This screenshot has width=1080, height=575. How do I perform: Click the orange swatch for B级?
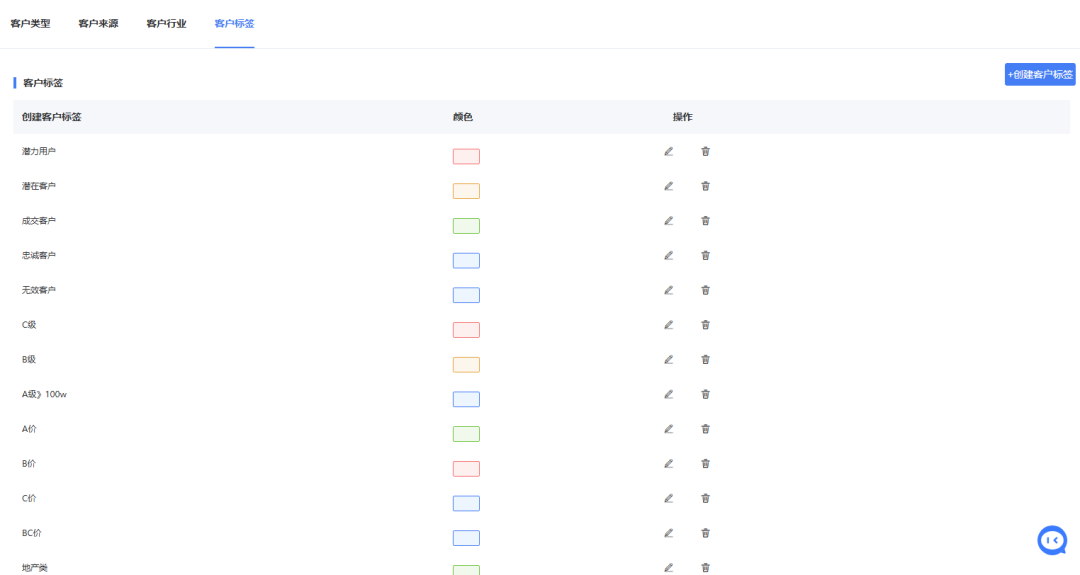pyautogui.click(x=466, y=364)
